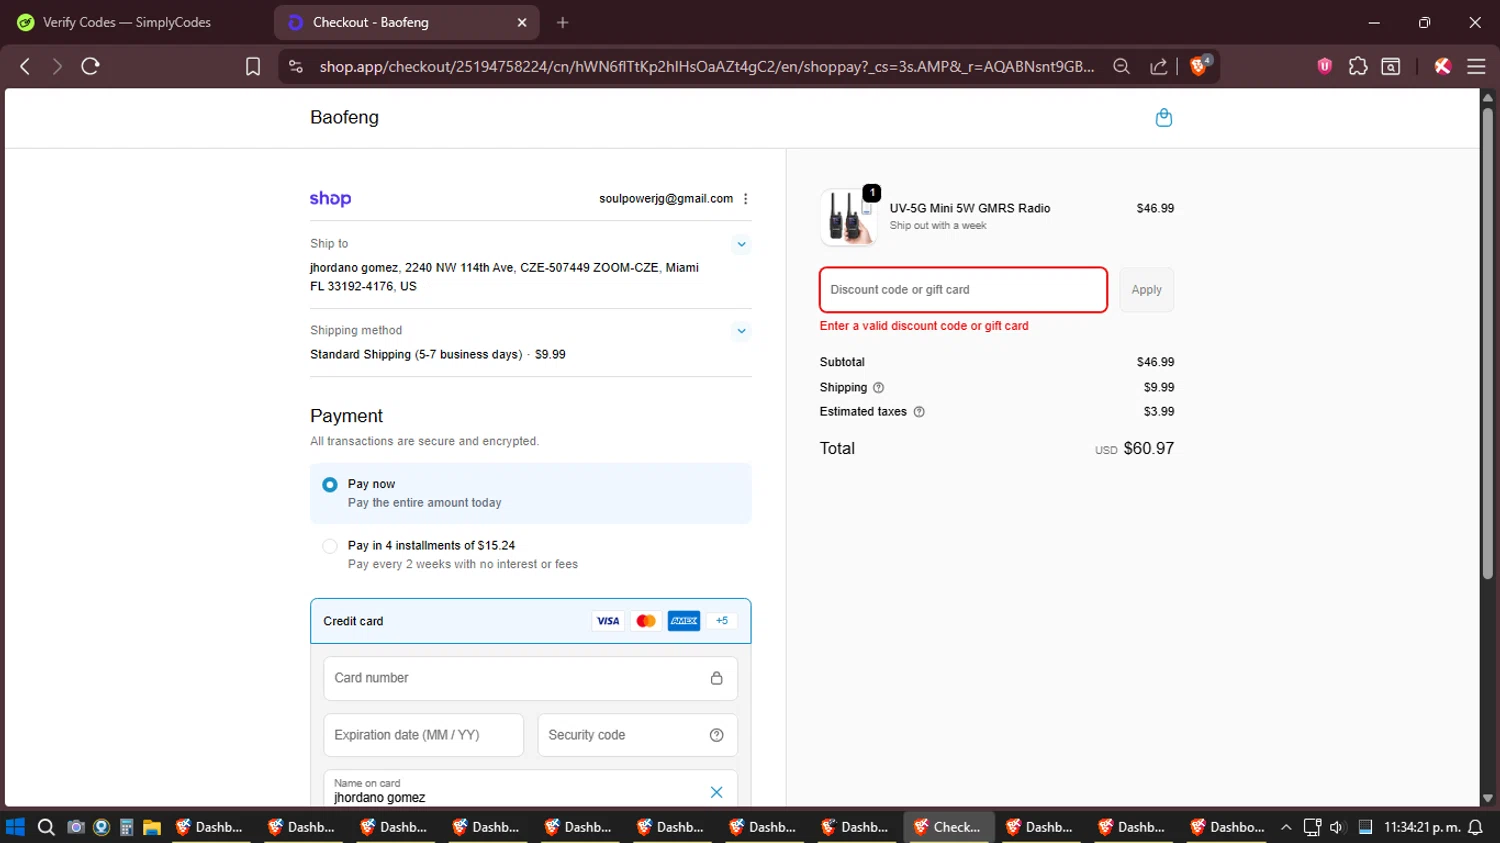
Task: Open a new browser tab
Action: point(563,22)
